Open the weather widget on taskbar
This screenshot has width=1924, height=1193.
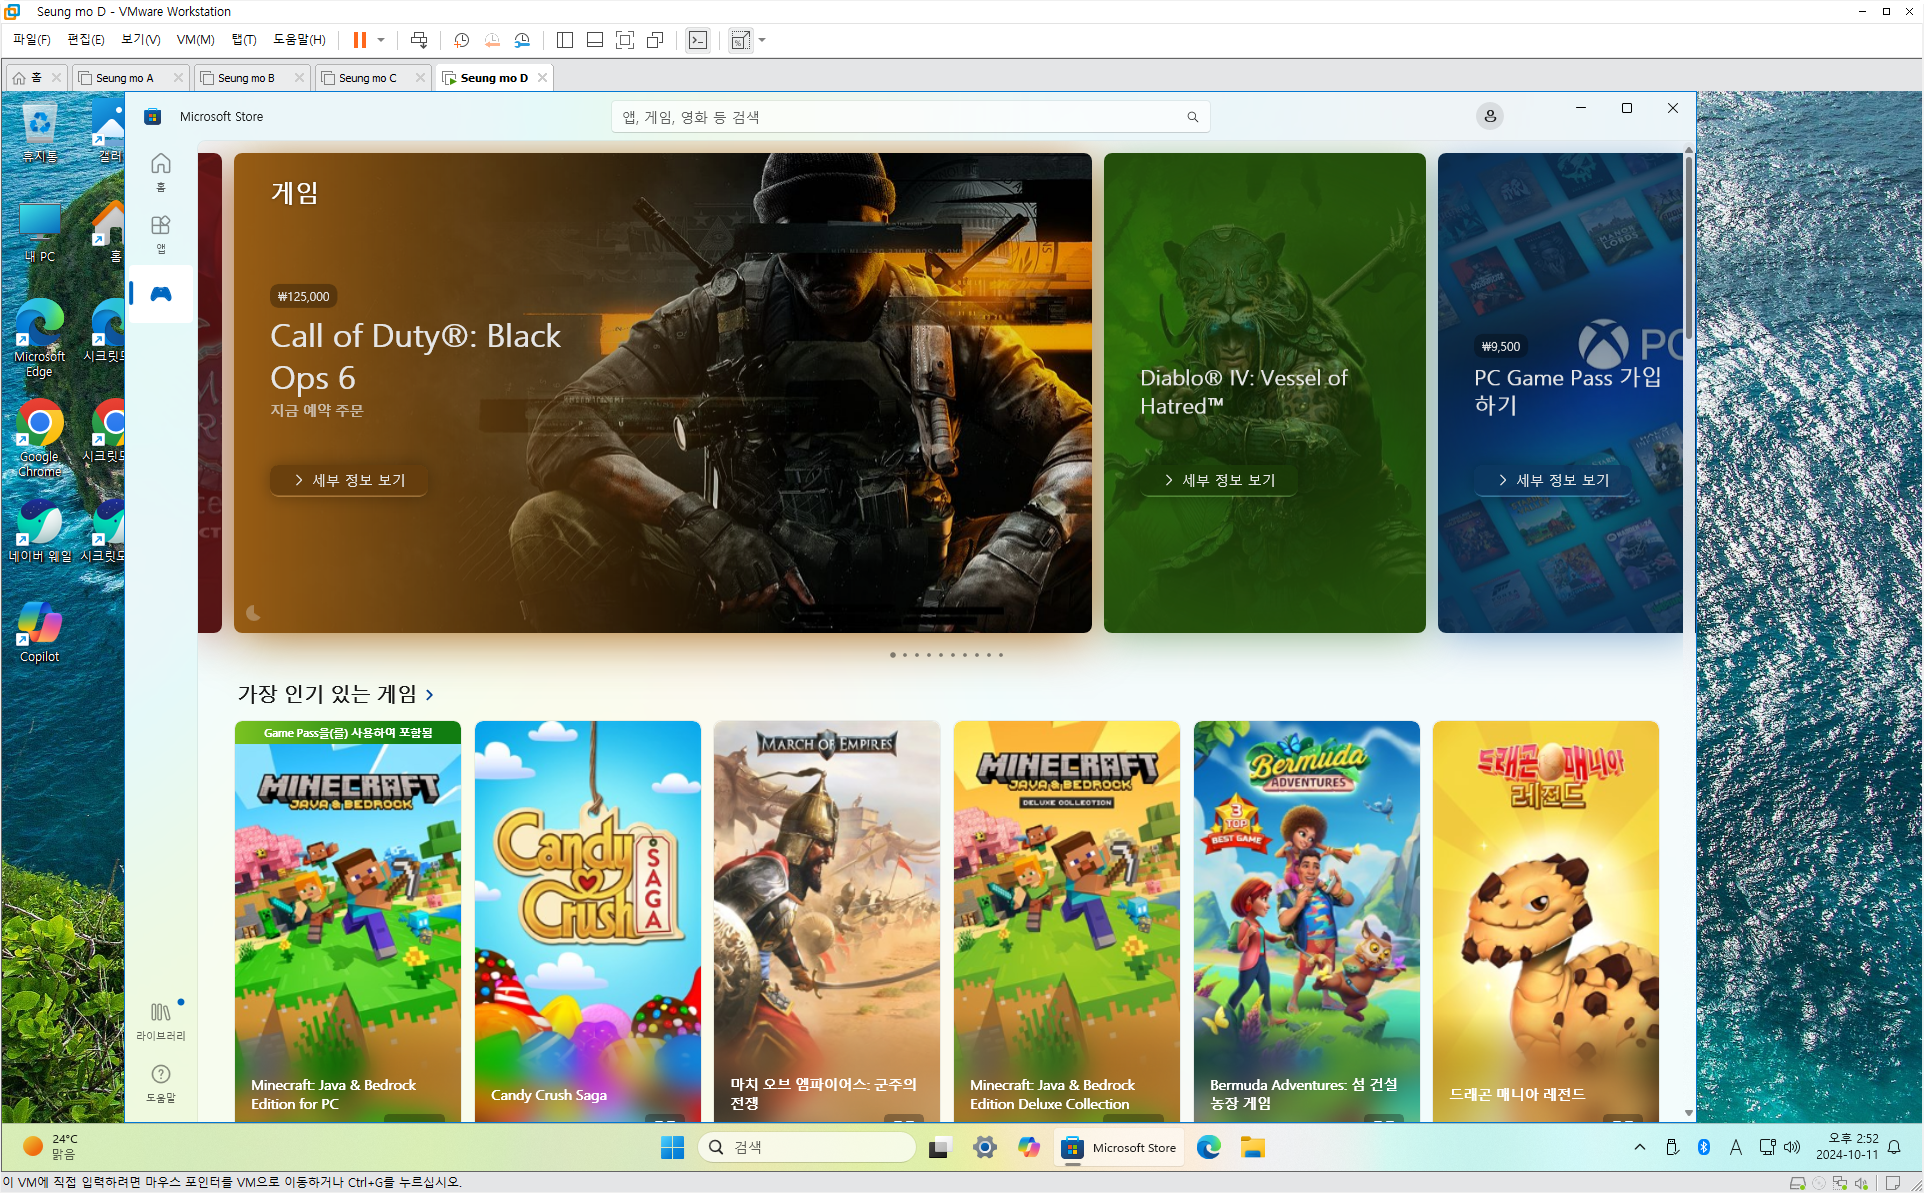[50, 1147]
